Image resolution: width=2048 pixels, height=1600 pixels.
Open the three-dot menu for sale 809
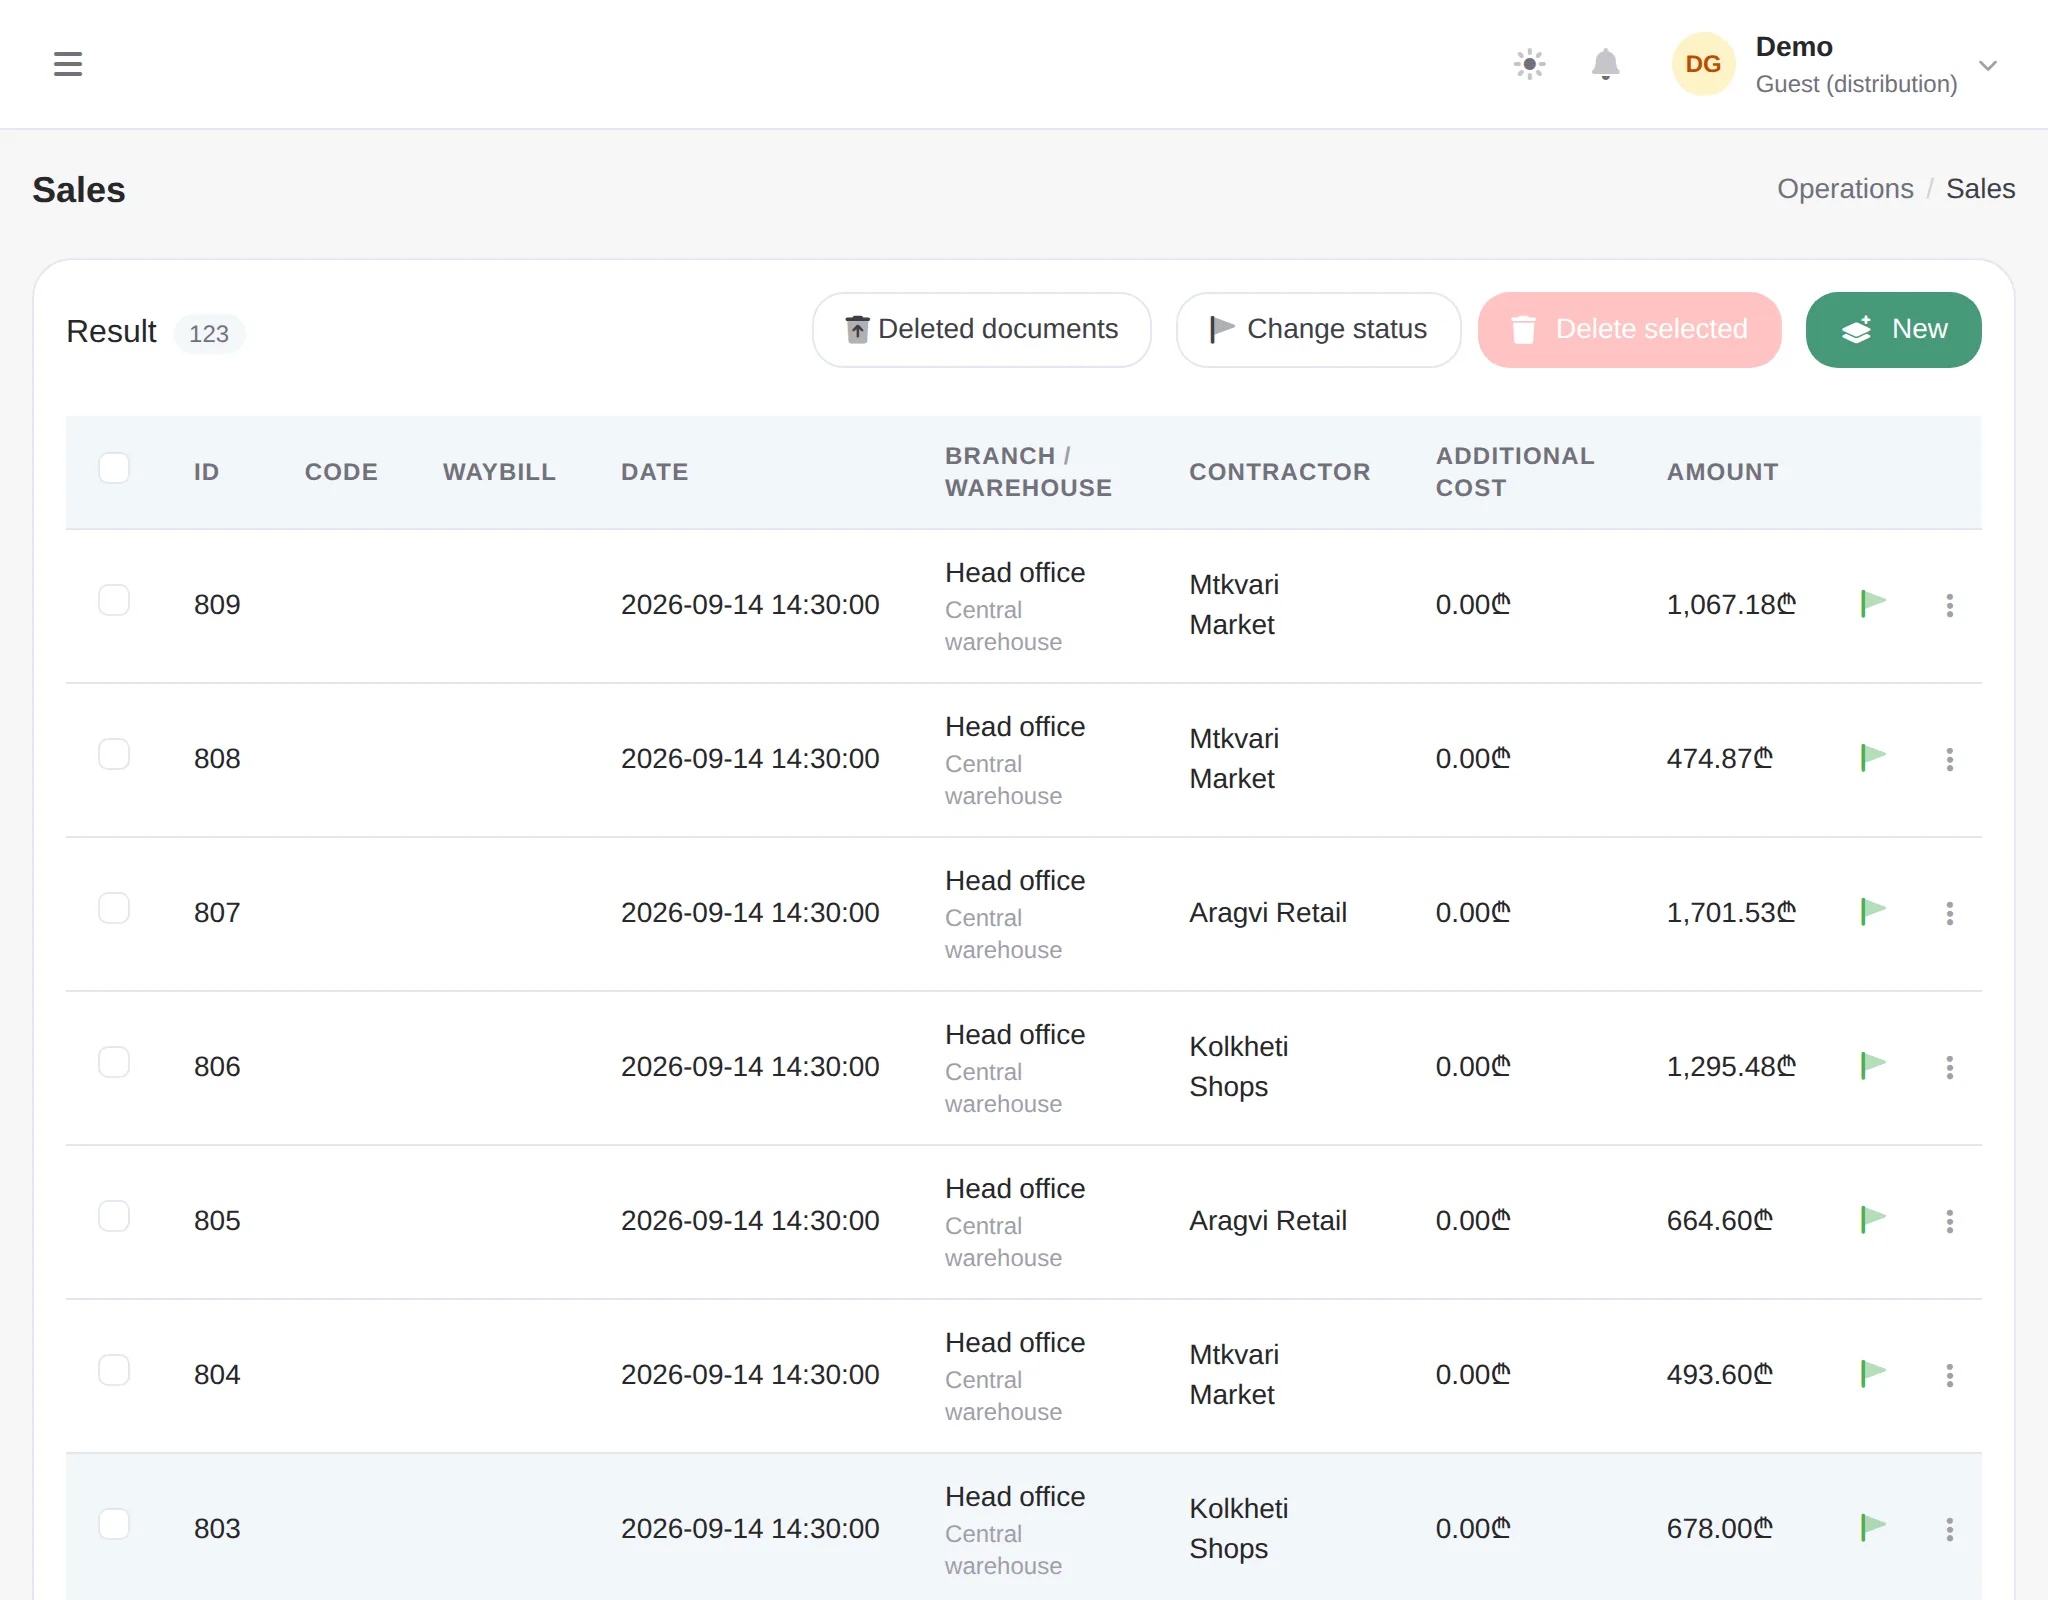pyautogui.click(x=1949, y=605)
